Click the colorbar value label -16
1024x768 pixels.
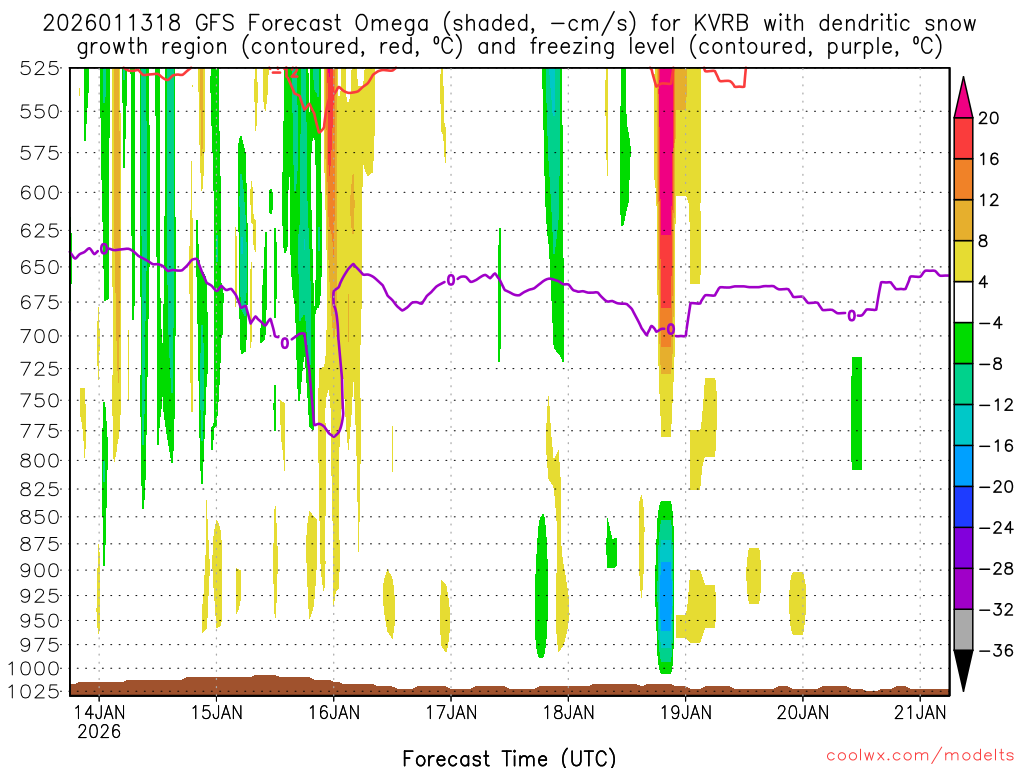[x=996, y=446]
